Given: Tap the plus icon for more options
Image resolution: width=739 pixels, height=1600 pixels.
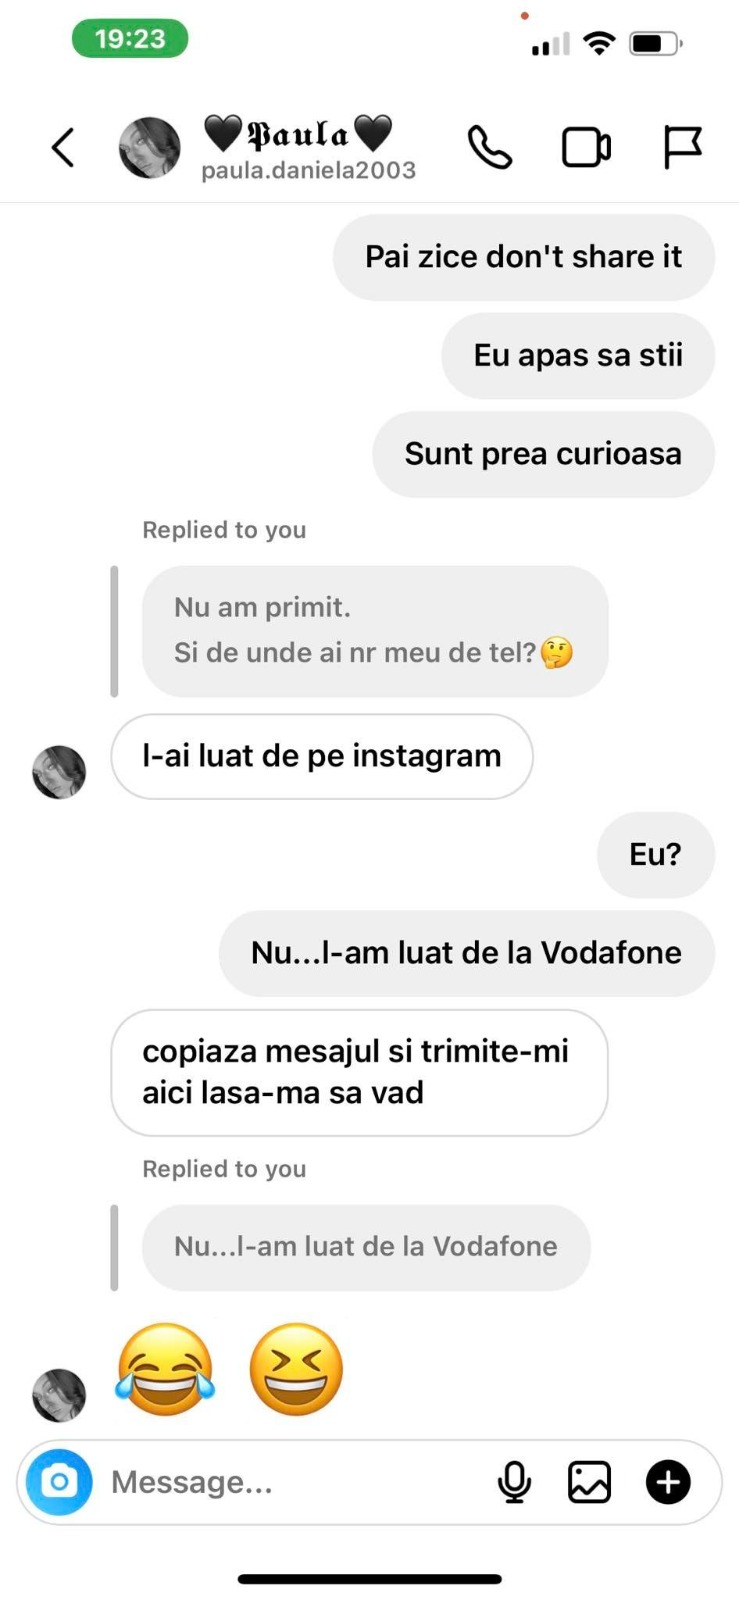Looking at the screenshot, I should coord(668,1482).
